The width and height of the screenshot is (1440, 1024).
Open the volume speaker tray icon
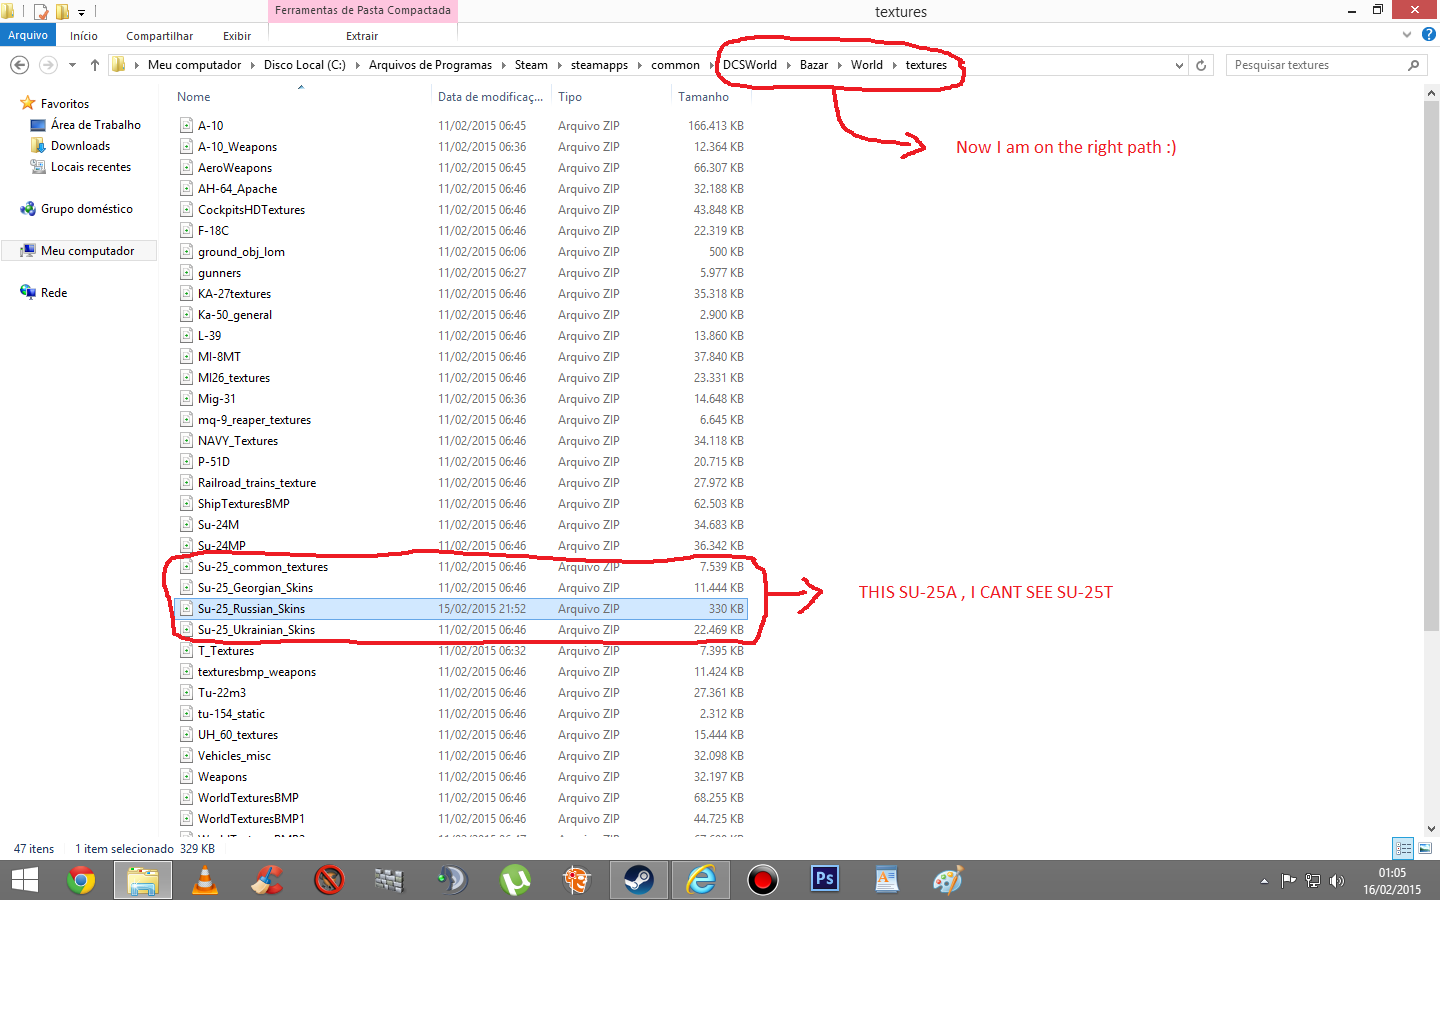(x=1337, y=881)
